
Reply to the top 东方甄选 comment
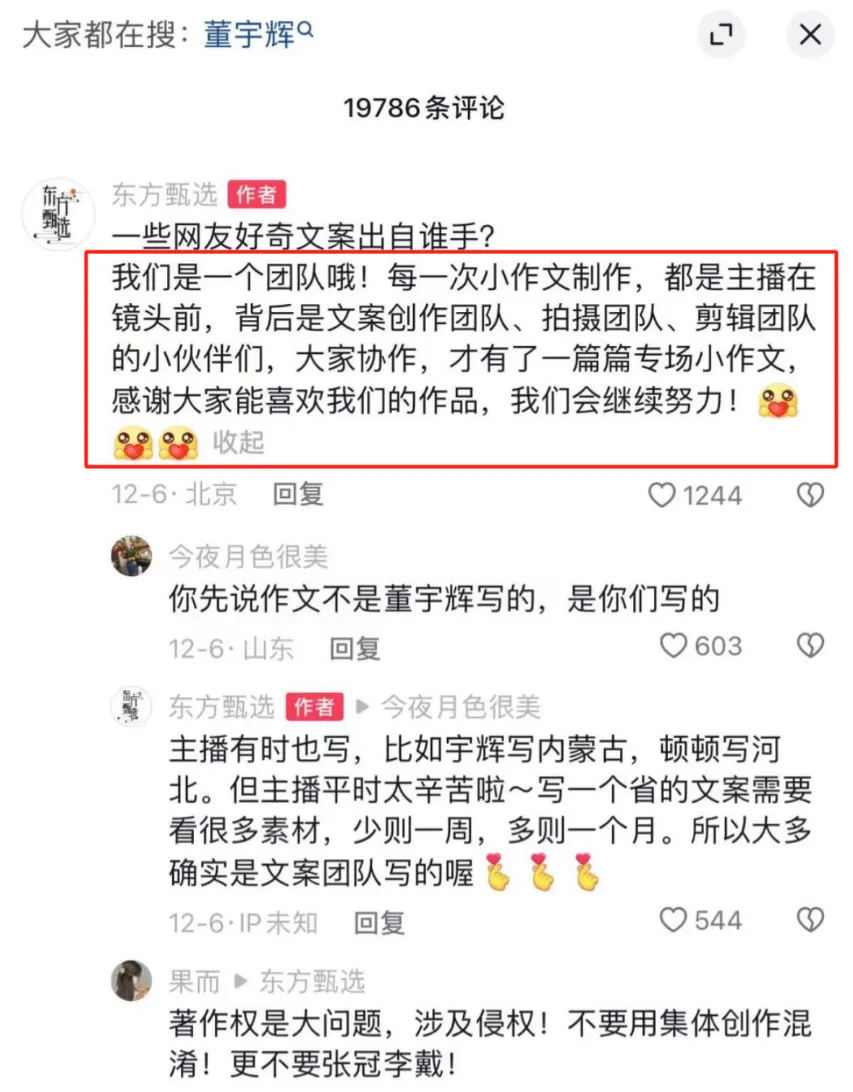[x=298, y=494]
